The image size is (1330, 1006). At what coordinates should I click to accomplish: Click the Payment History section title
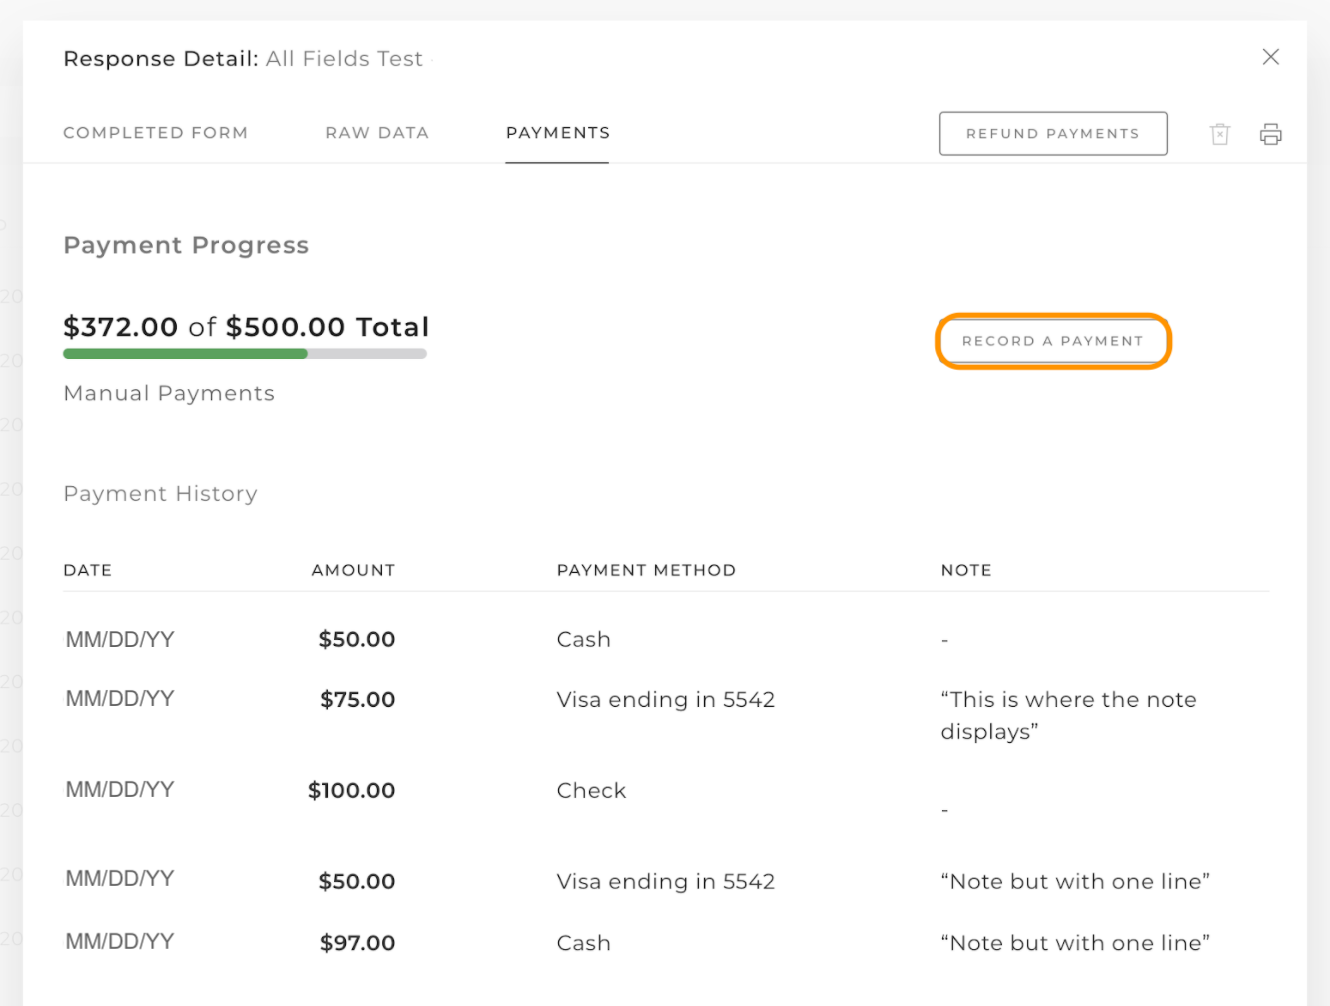(160, 493)
